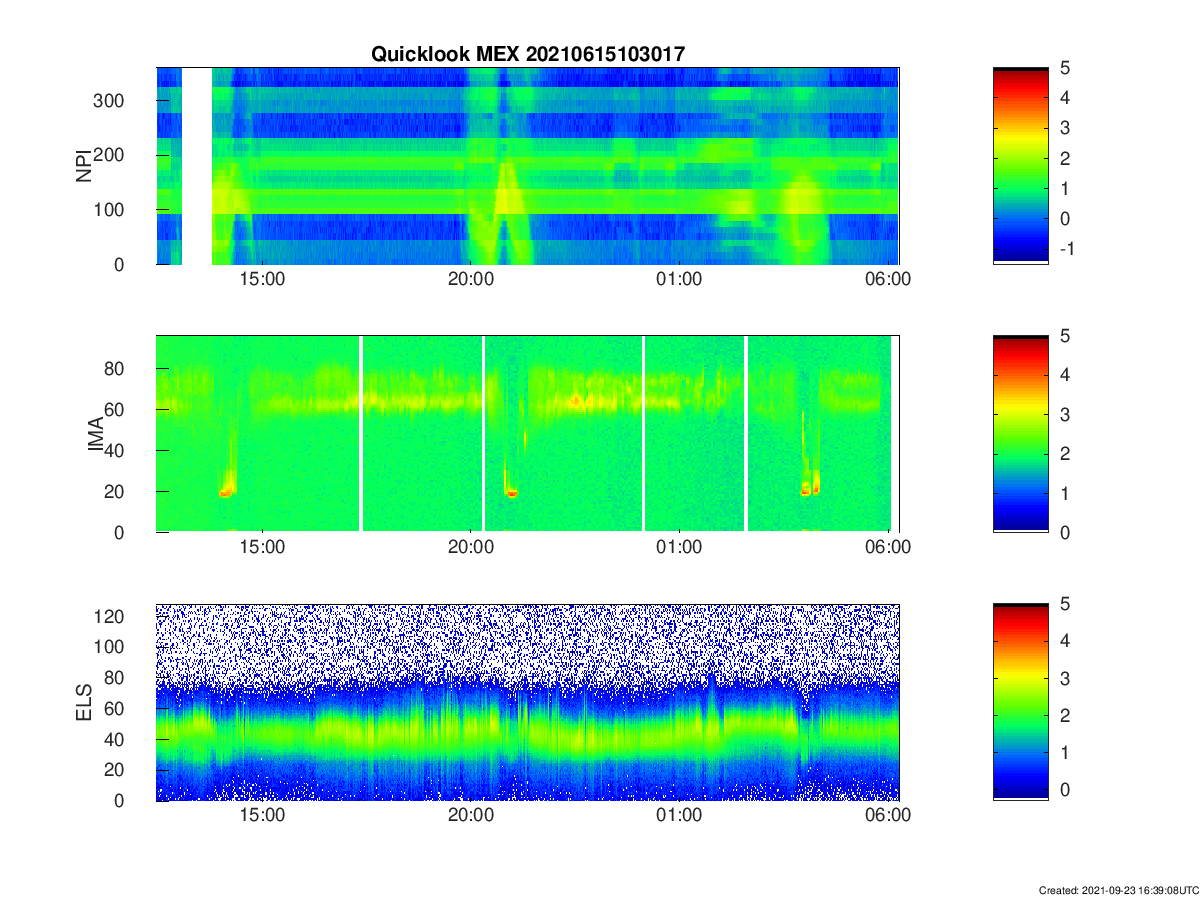Click the 01:00 tick under IMA panel
The width and height of the screenshot is (1200, 900).
(x=679, y=548)
